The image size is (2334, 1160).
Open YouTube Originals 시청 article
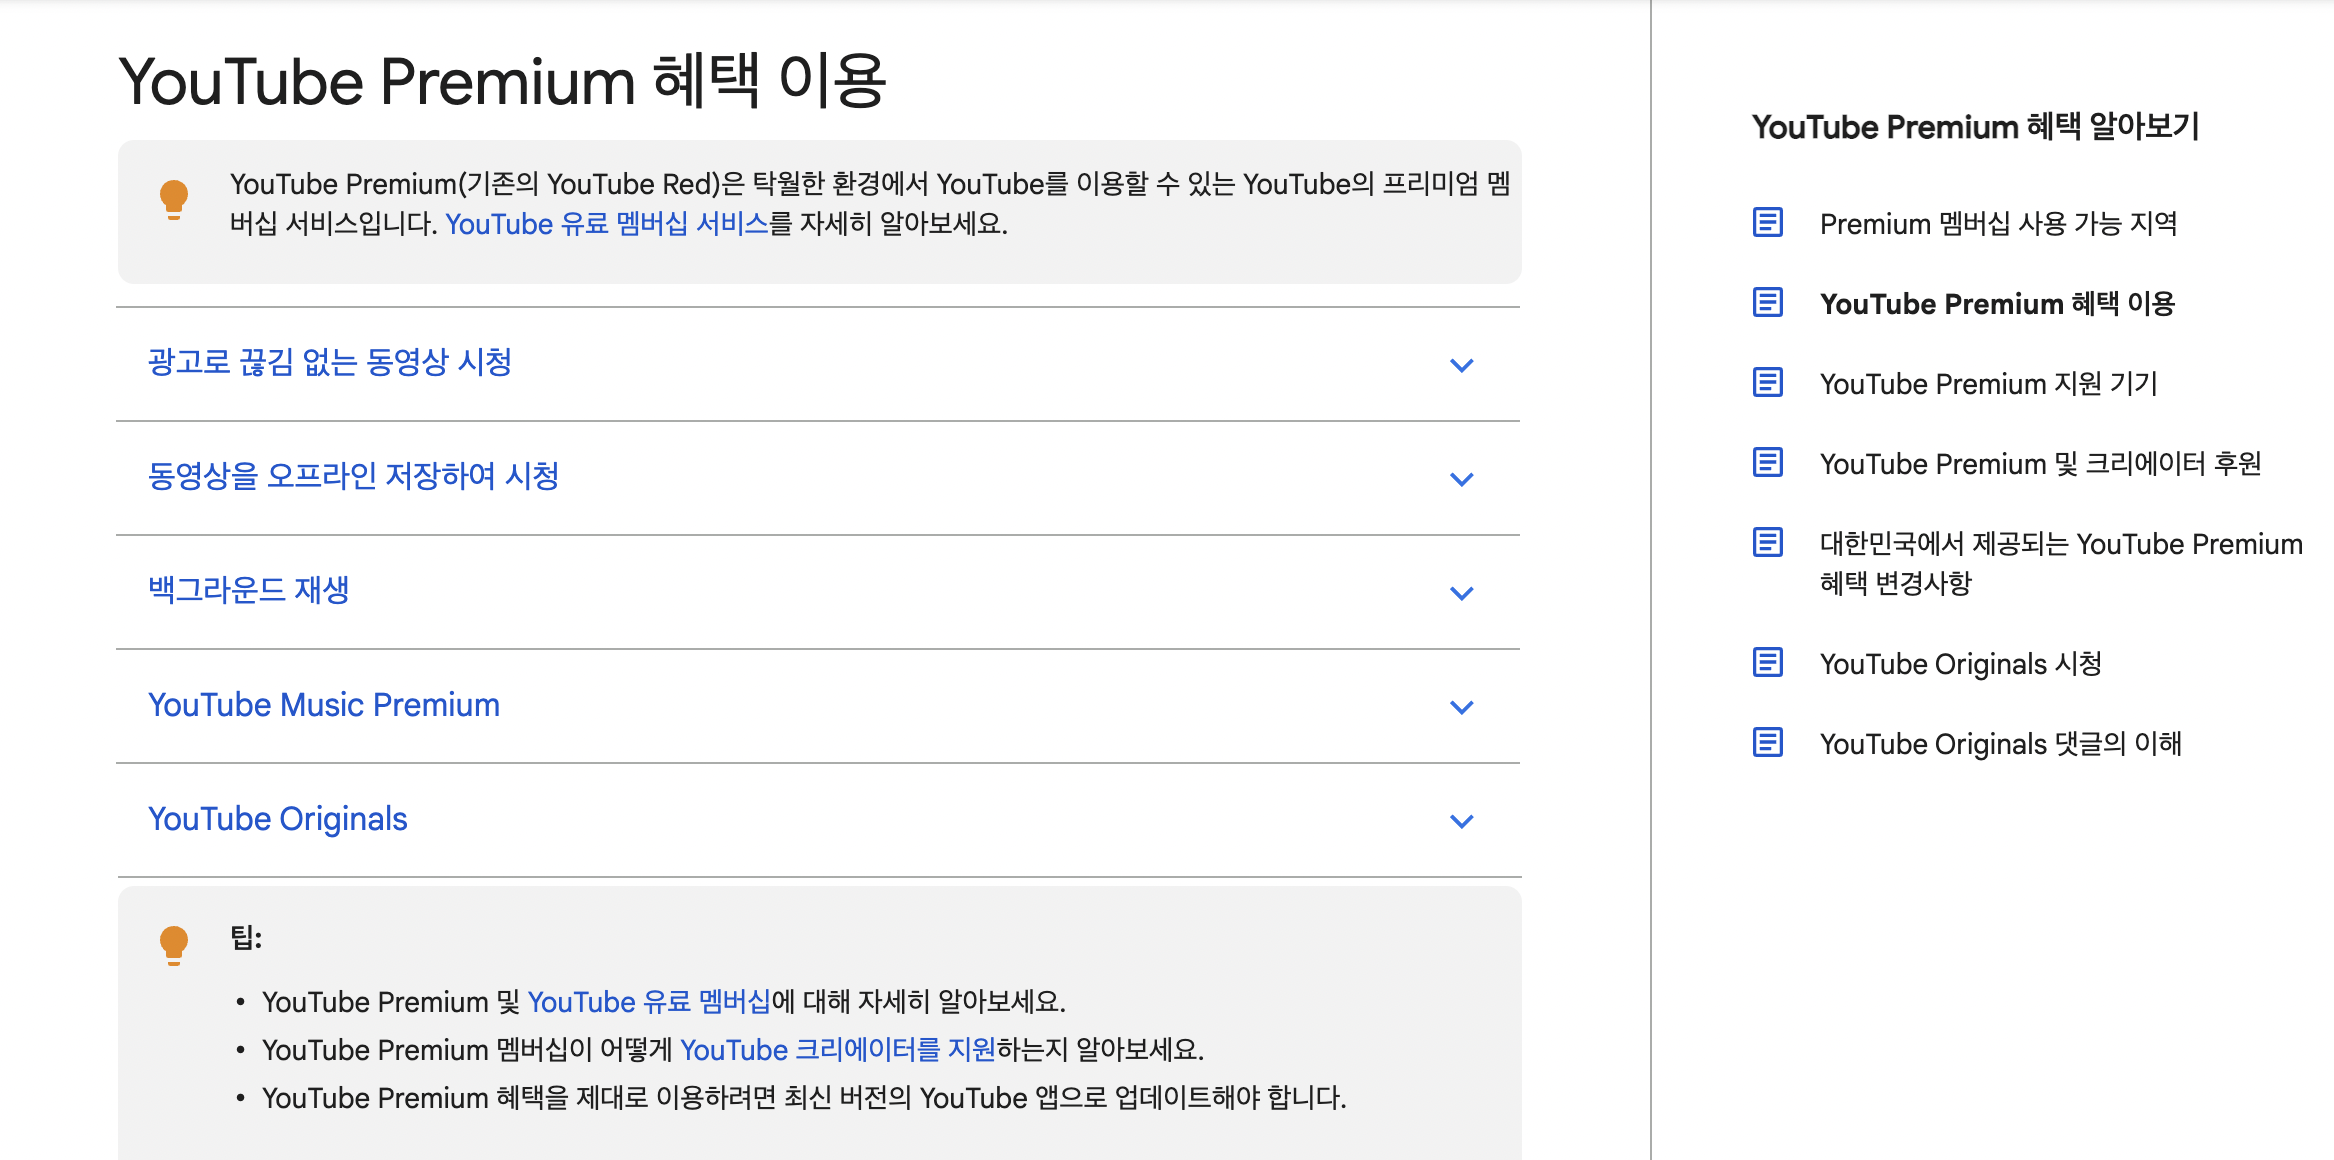click(1960, 664)
